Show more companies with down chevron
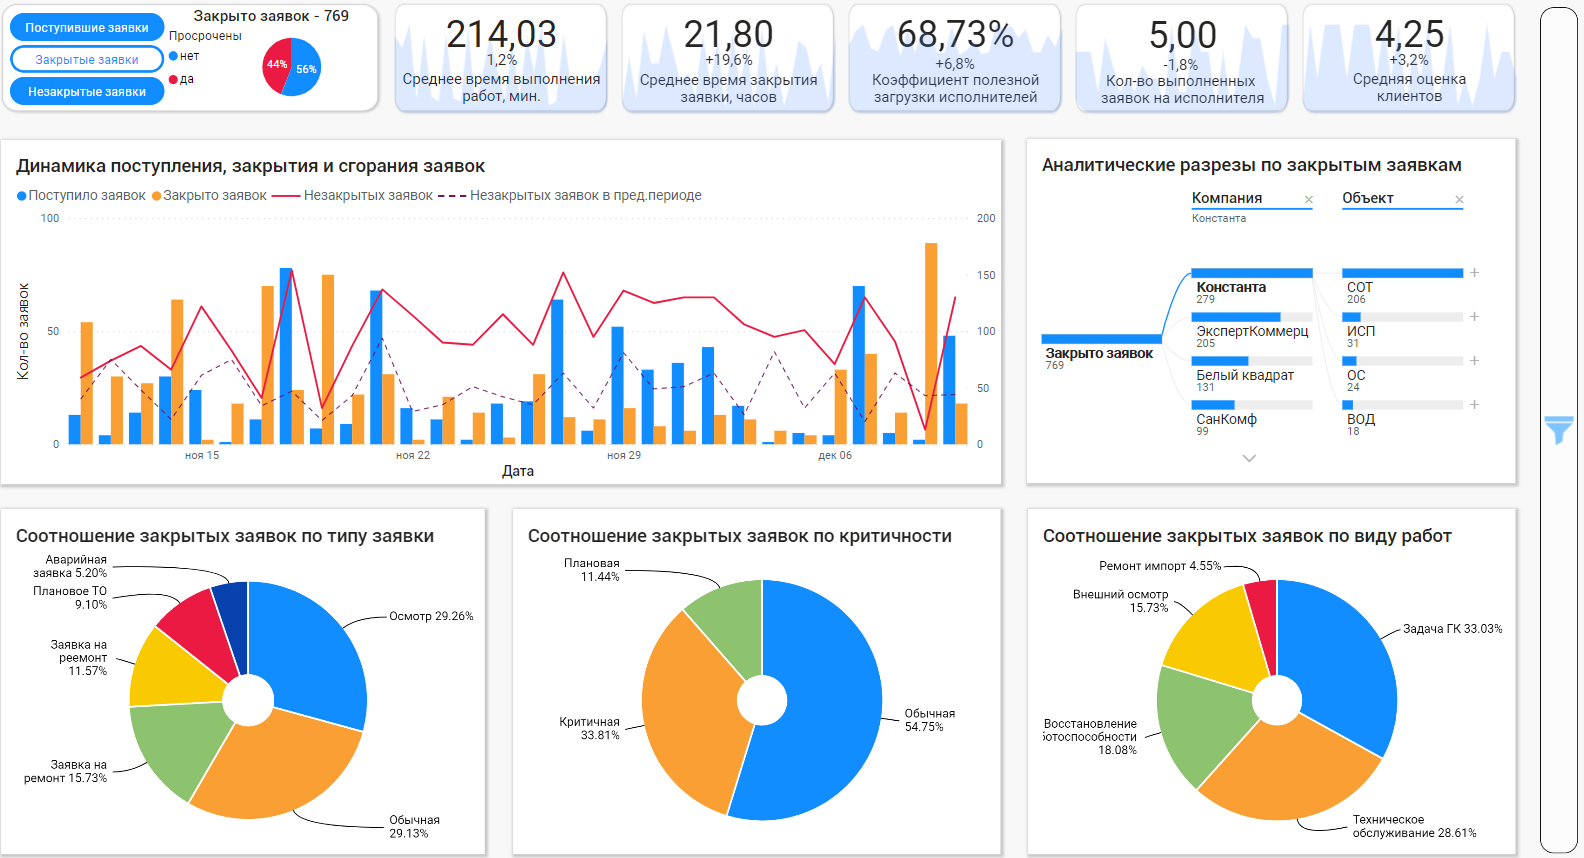 (x=1249, y=458)
